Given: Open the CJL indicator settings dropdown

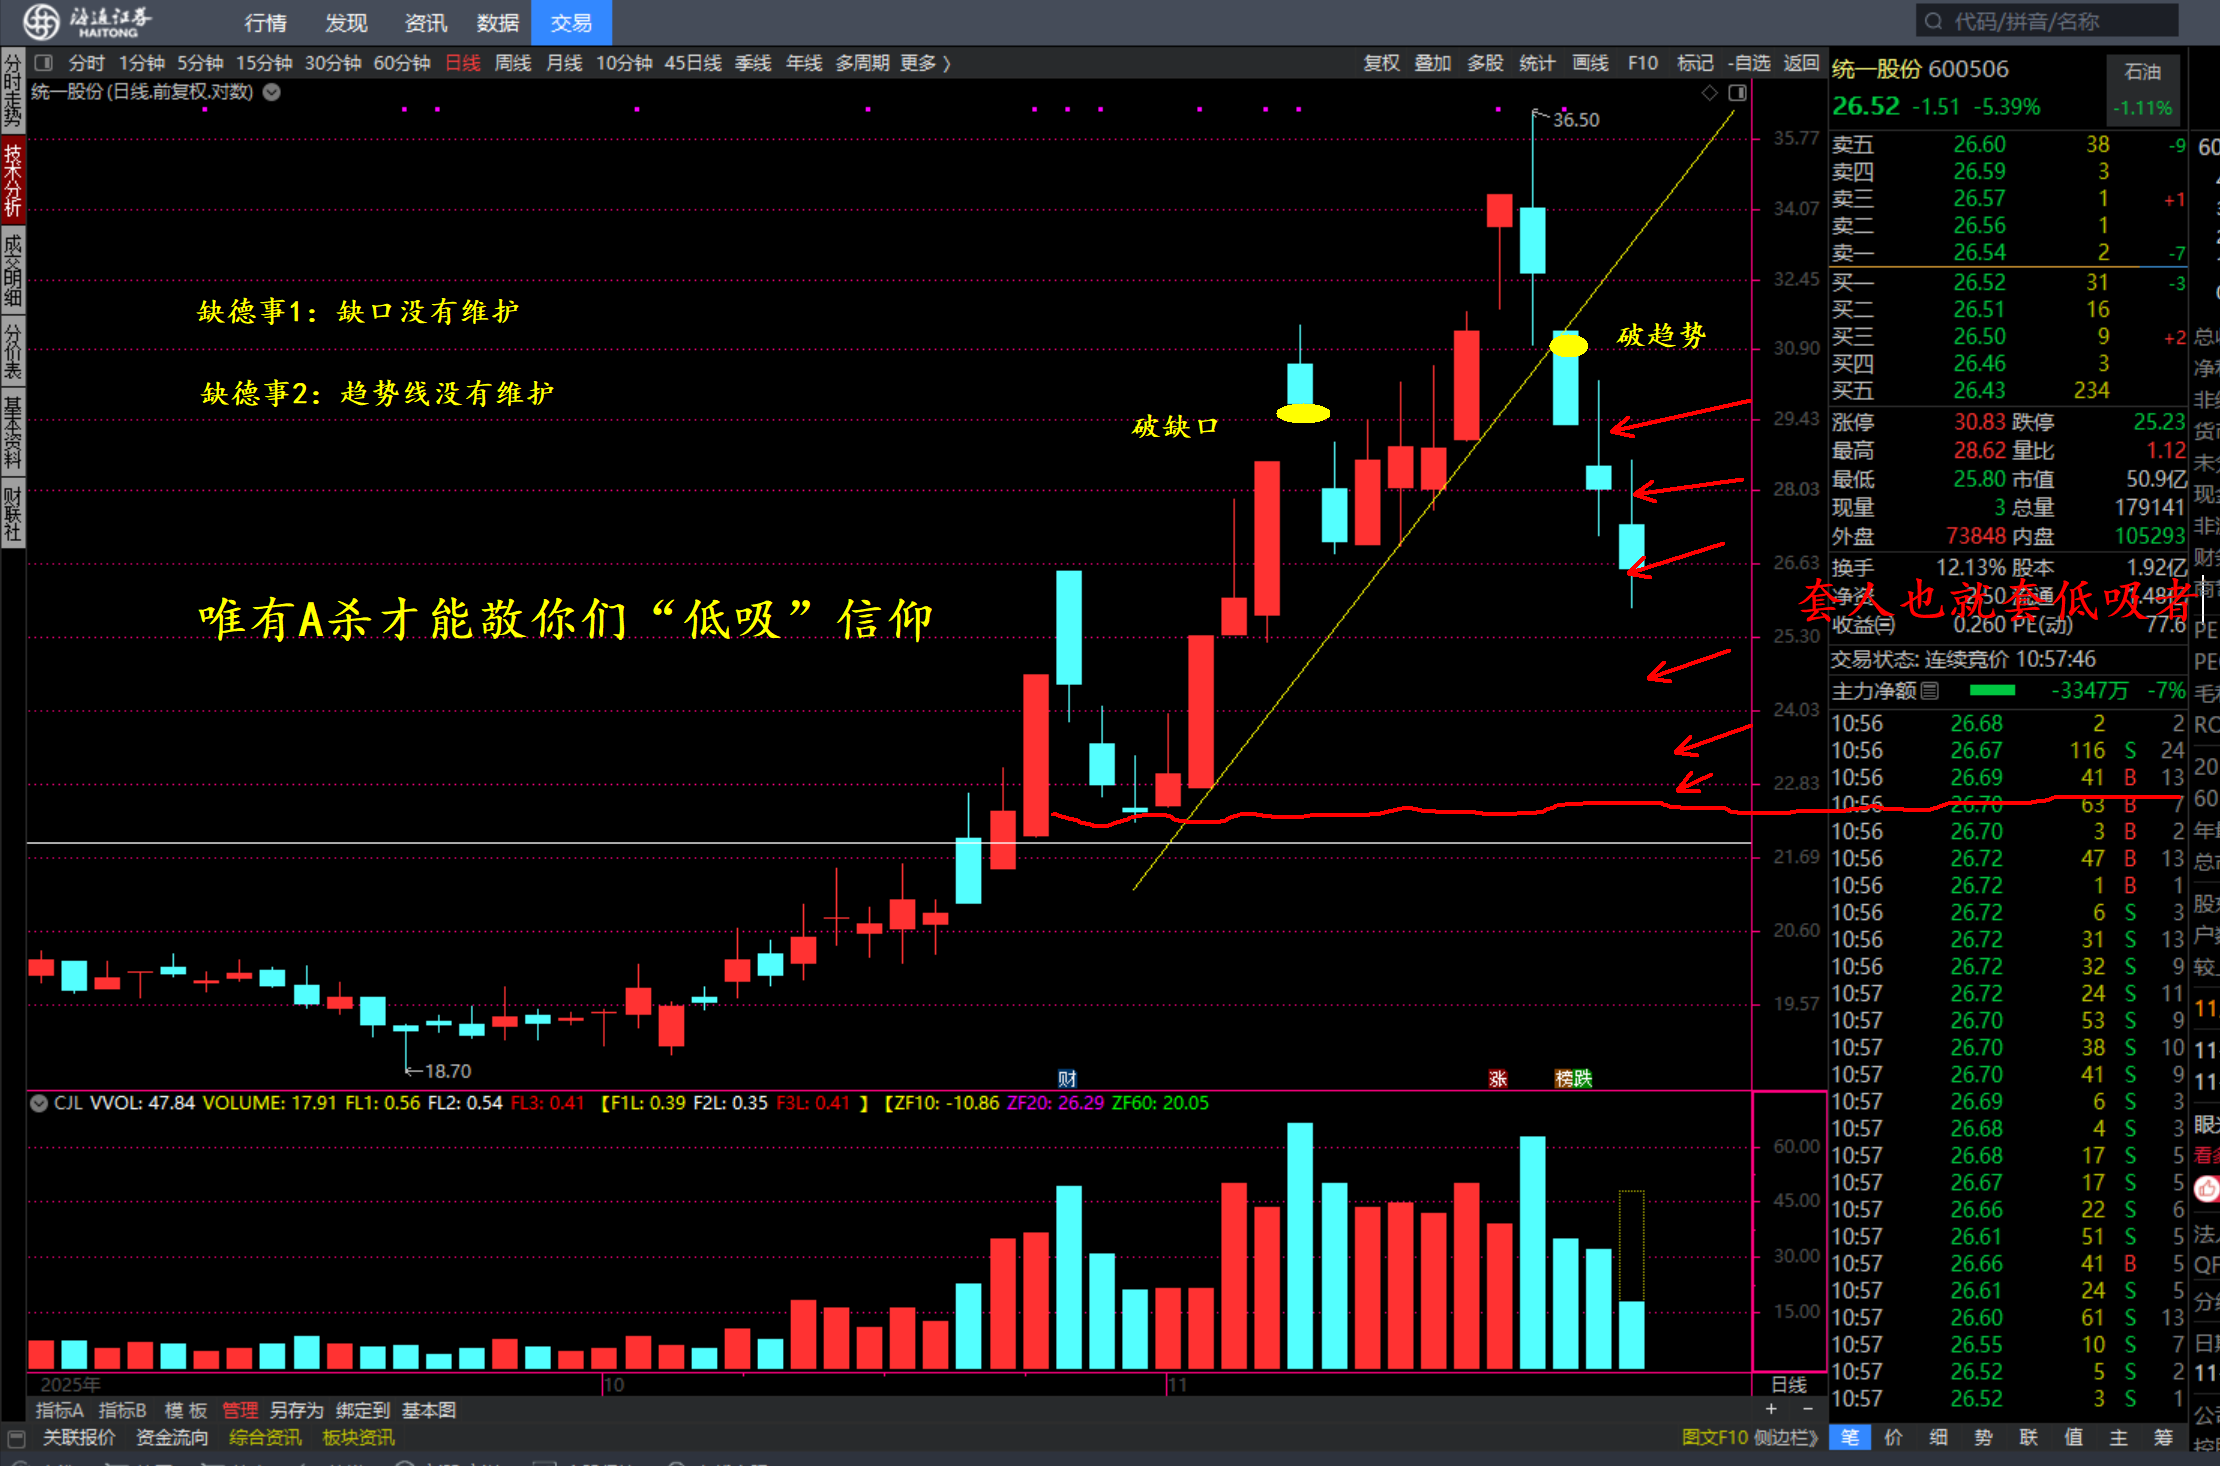Looking at the screenshot, I should [x=39, y=1103].
